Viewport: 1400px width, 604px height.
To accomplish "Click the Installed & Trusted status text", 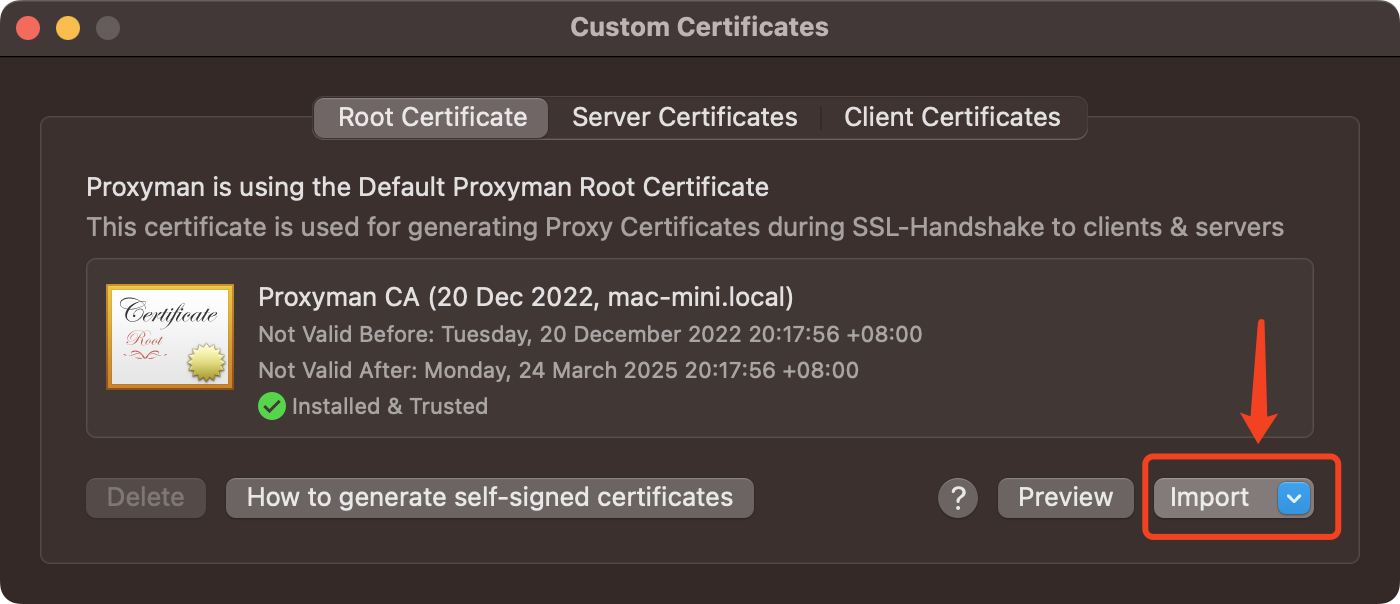I will pyautogui.click(x=389, y=406).
